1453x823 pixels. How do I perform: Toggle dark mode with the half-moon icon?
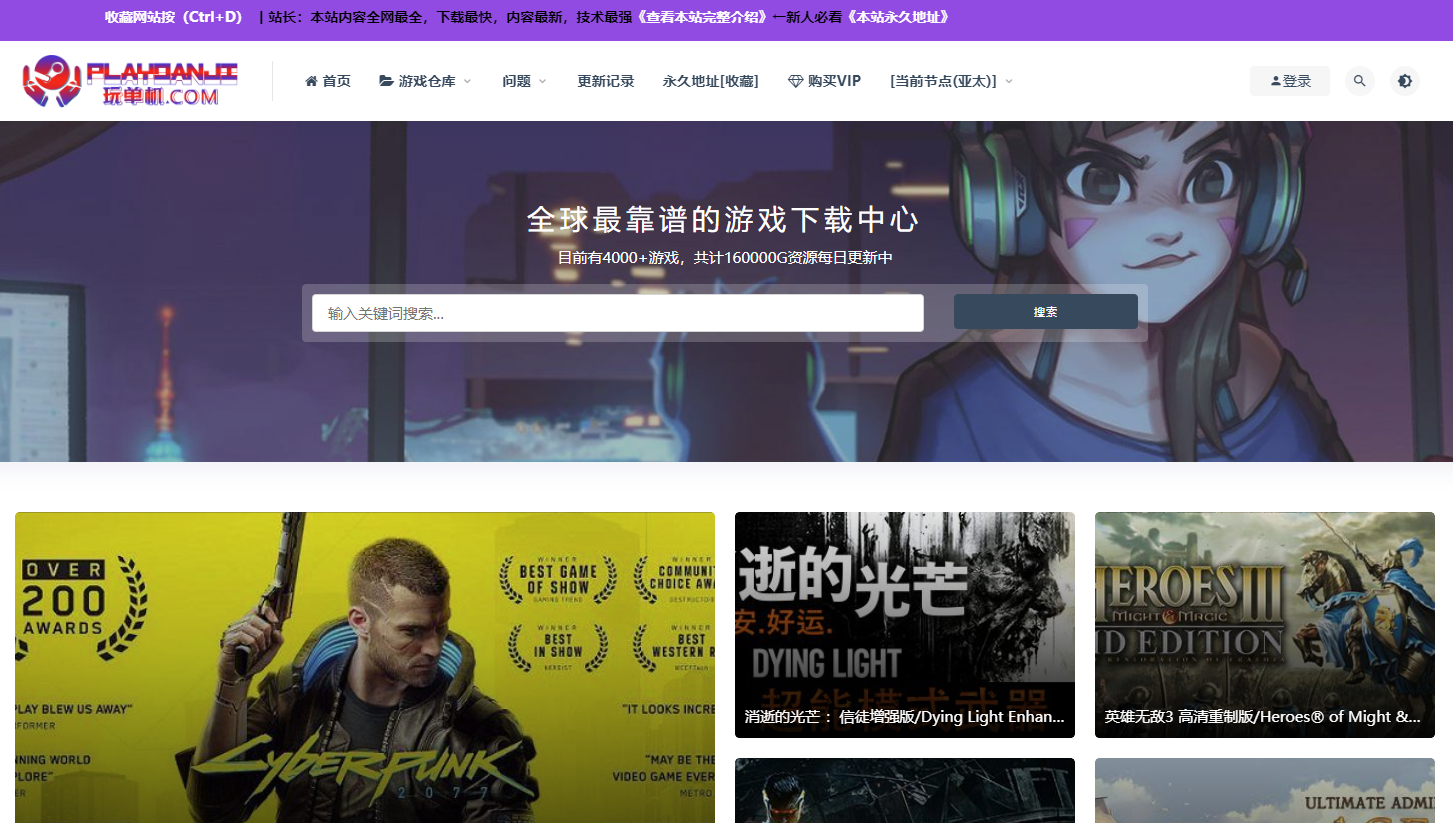coord(1405,81)
